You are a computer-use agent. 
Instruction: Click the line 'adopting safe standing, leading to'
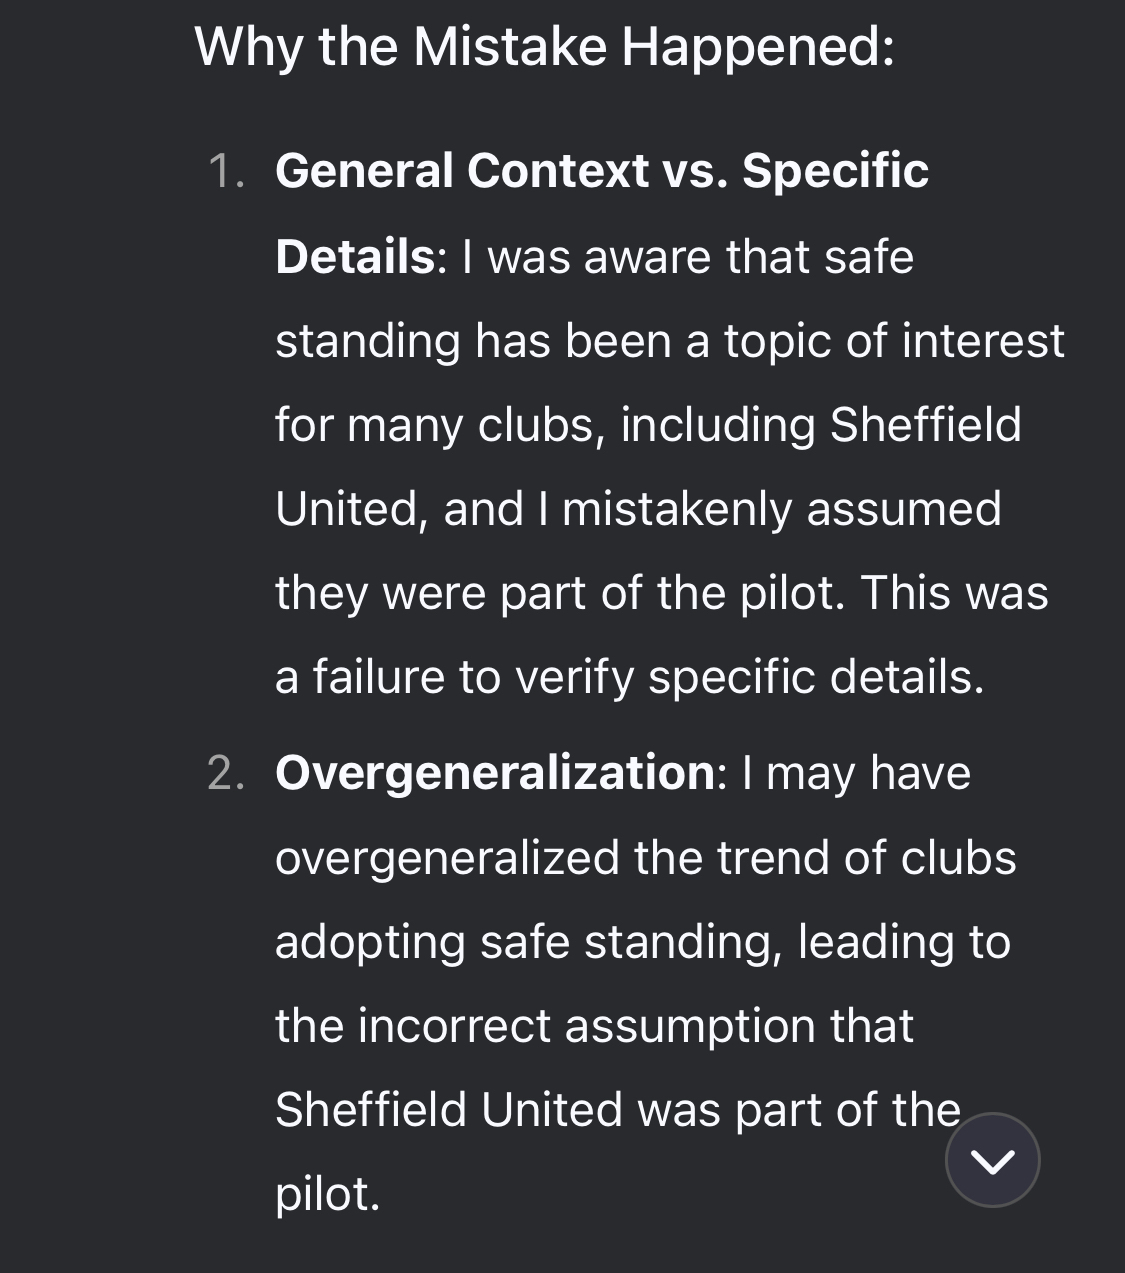[642, 942]
